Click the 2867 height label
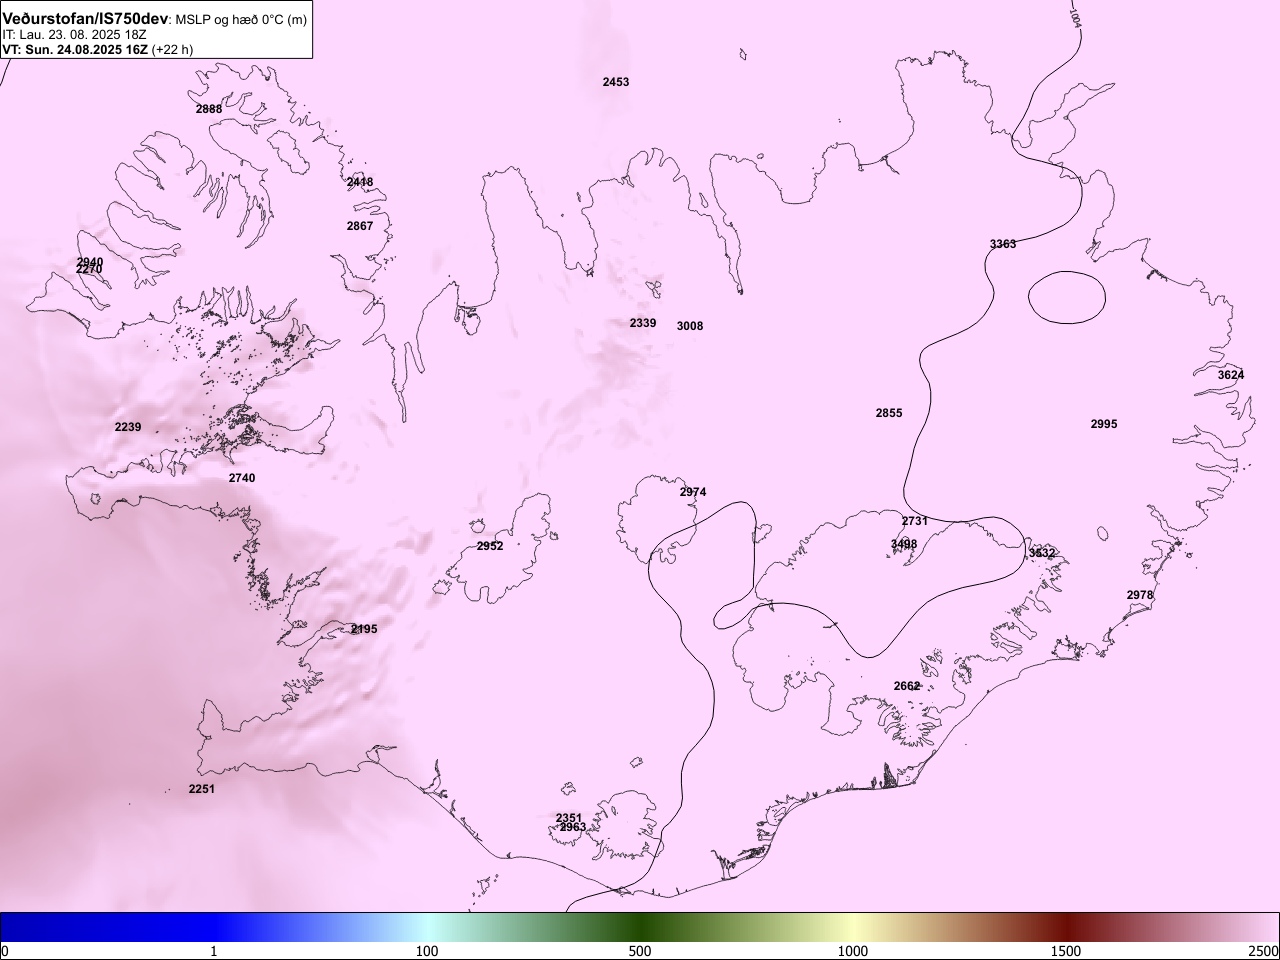The width and height of the screenshot is (1280, 960). 360,226
